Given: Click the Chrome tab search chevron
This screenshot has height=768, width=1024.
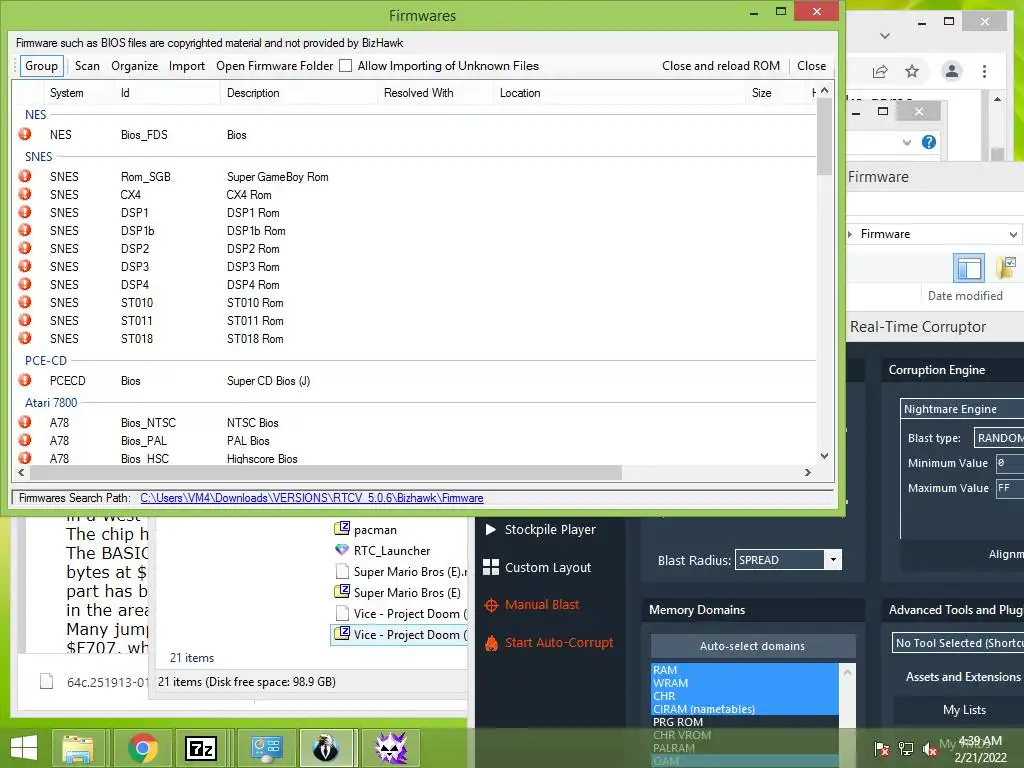Looking at the screenshot, I should coord(885,36).
